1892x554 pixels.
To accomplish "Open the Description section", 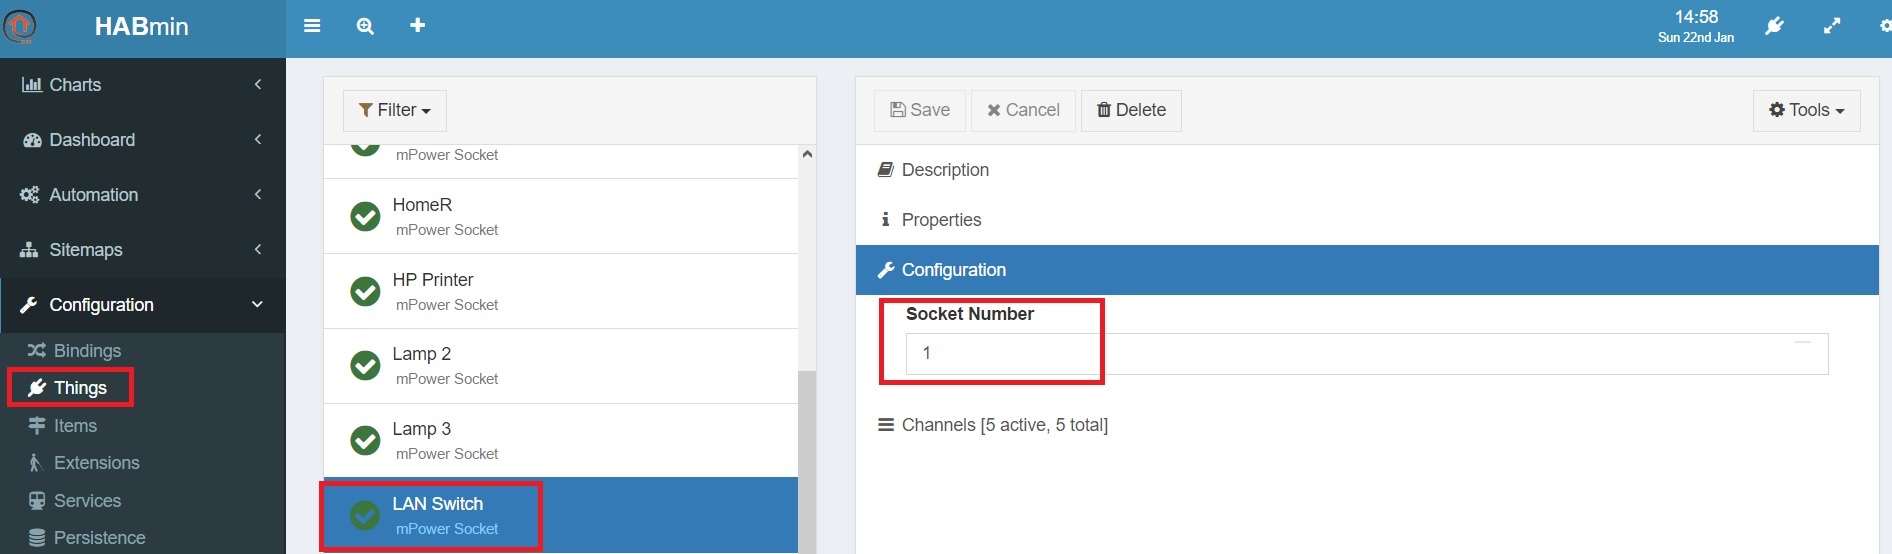I will 944,170.
